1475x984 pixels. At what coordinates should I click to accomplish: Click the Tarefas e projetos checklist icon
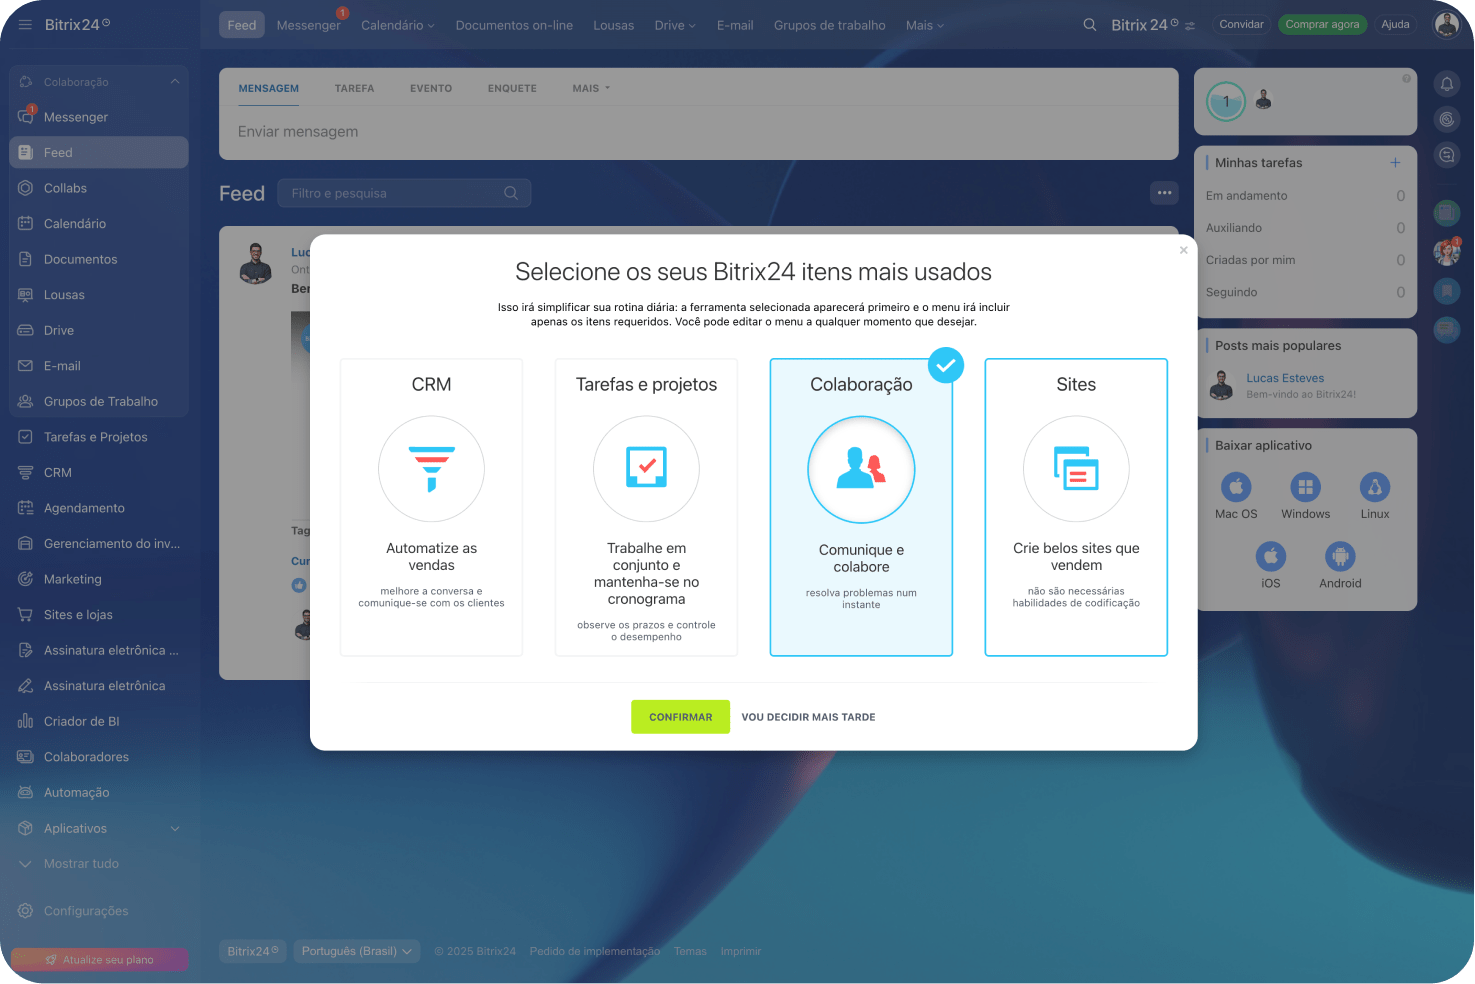click(646, 467)
